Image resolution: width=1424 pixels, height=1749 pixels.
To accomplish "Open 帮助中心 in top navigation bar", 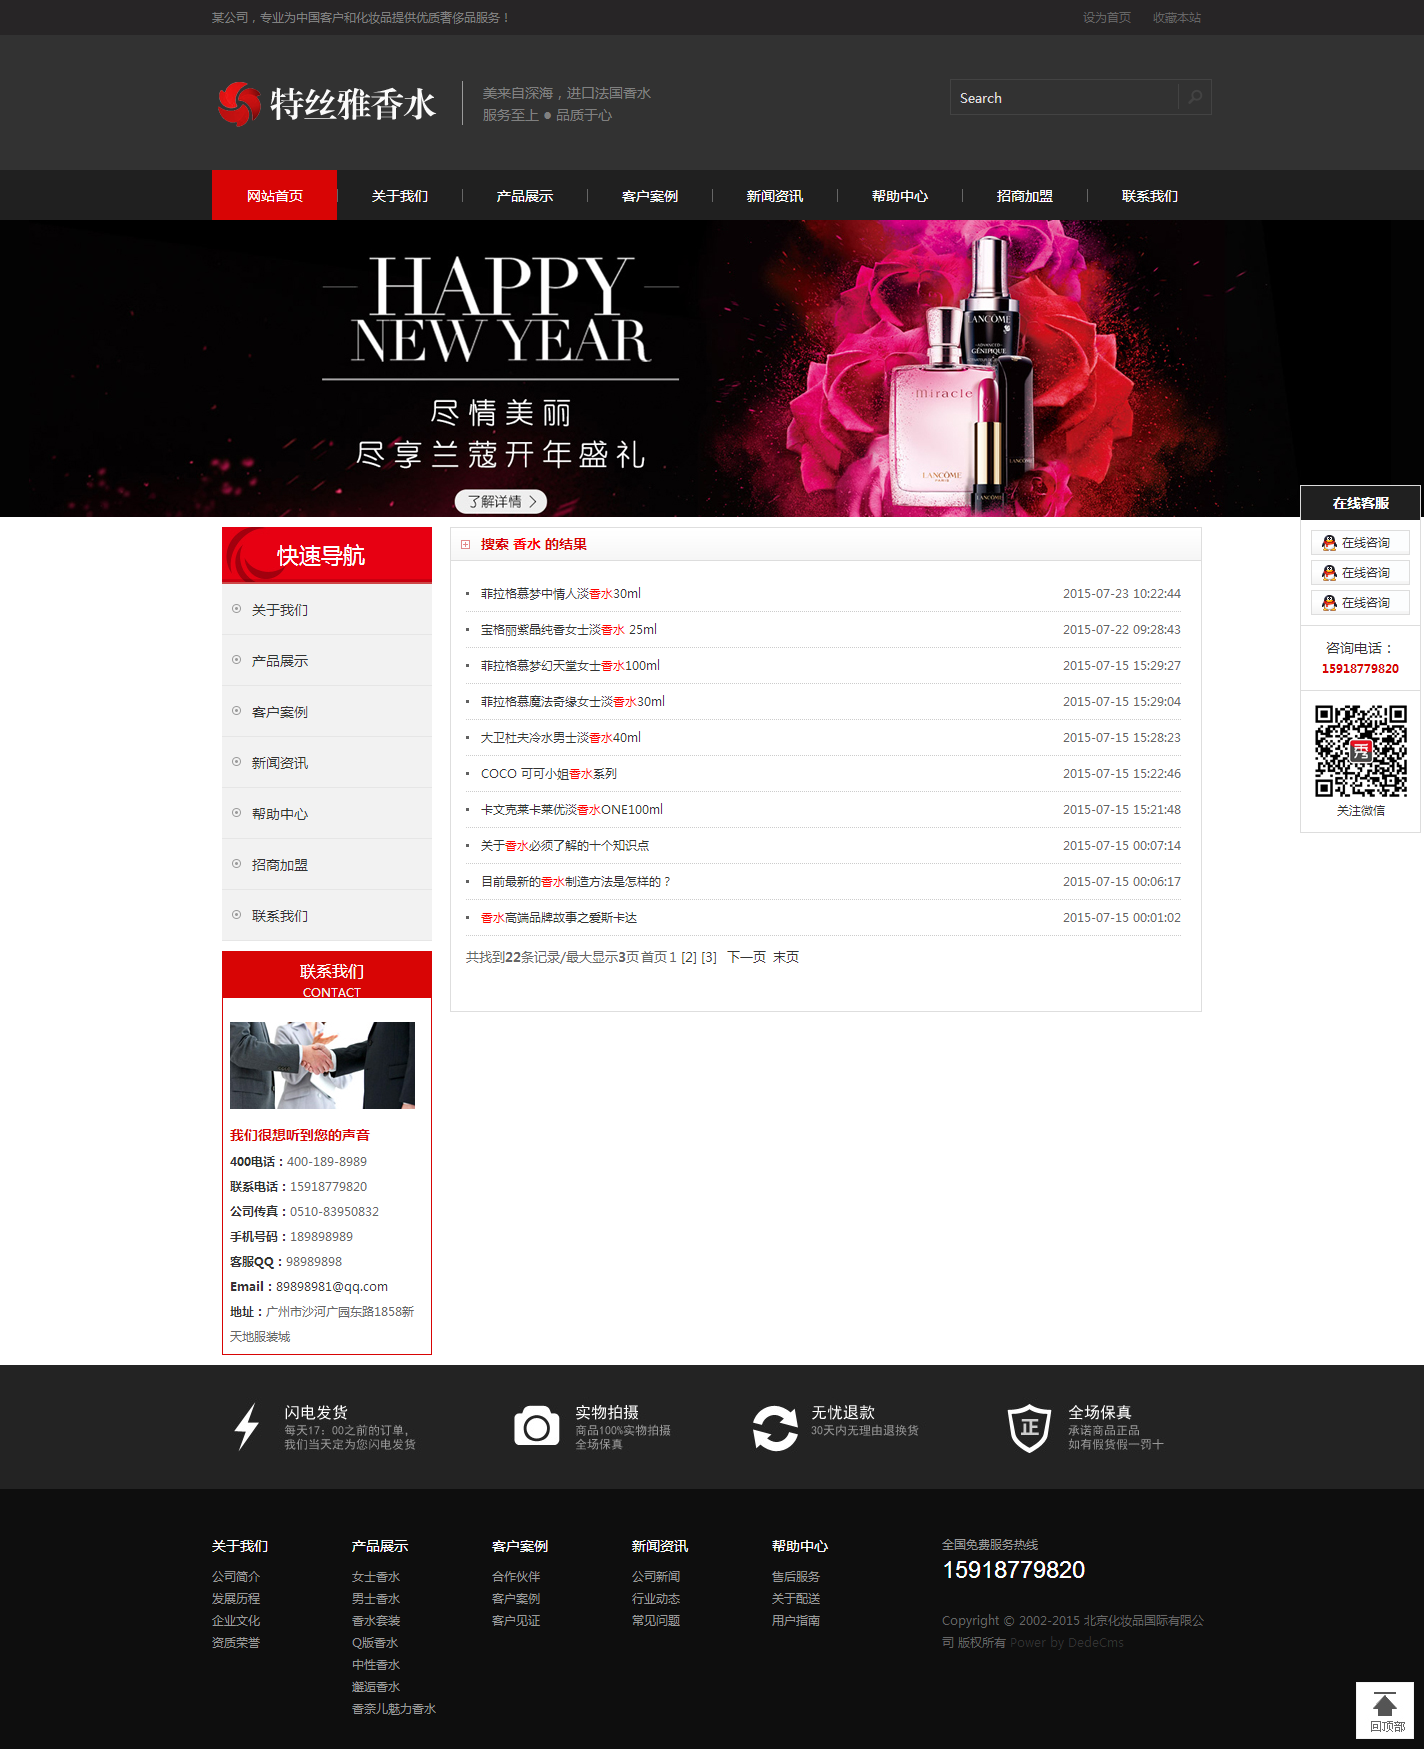I will 900,195.
